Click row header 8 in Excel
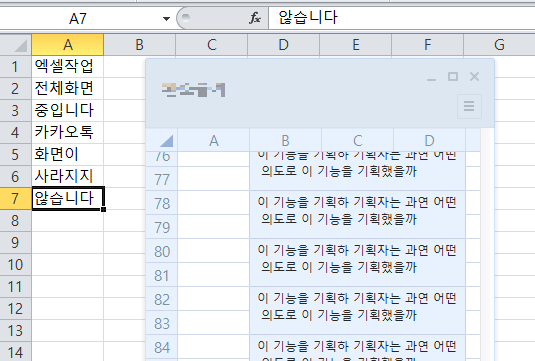The width and height of the screenshot is (535, 361). (x=16, y=220)
